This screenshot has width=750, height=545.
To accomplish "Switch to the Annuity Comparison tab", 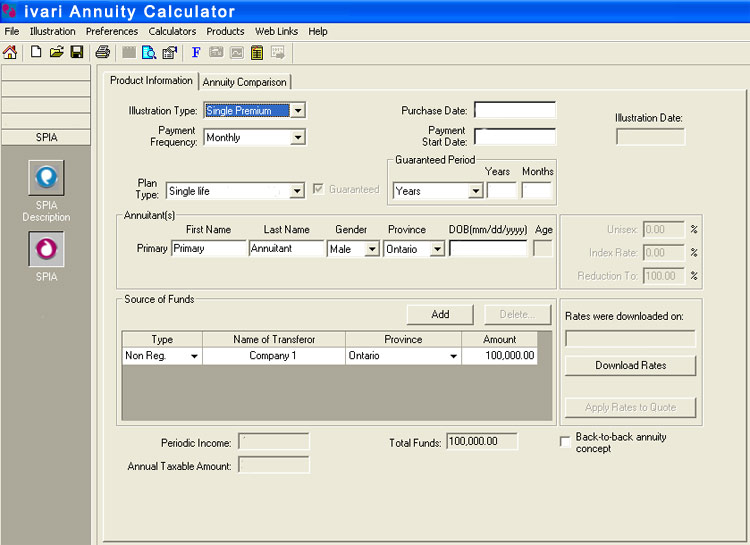I will 244,82.
